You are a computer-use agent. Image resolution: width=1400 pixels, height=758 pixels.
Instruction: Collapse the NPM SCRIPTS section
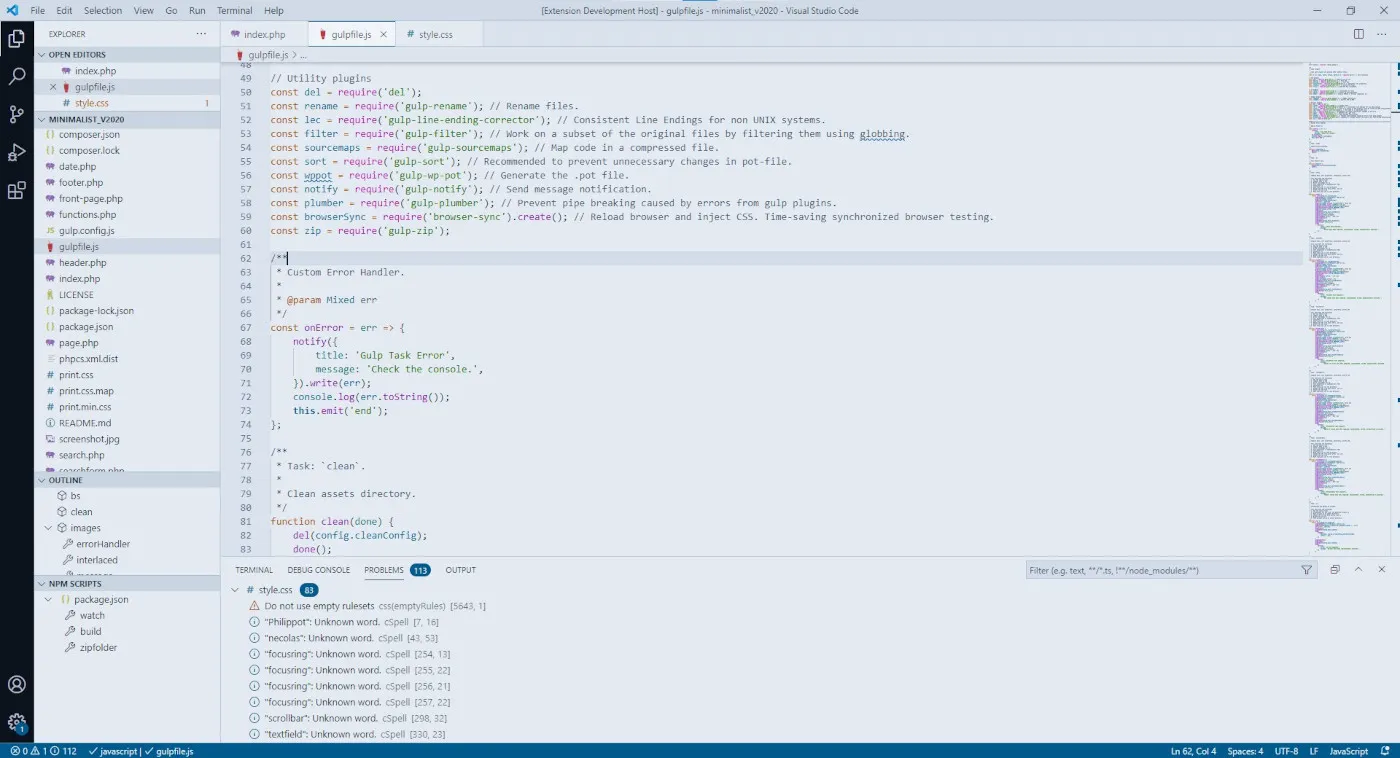42,584
